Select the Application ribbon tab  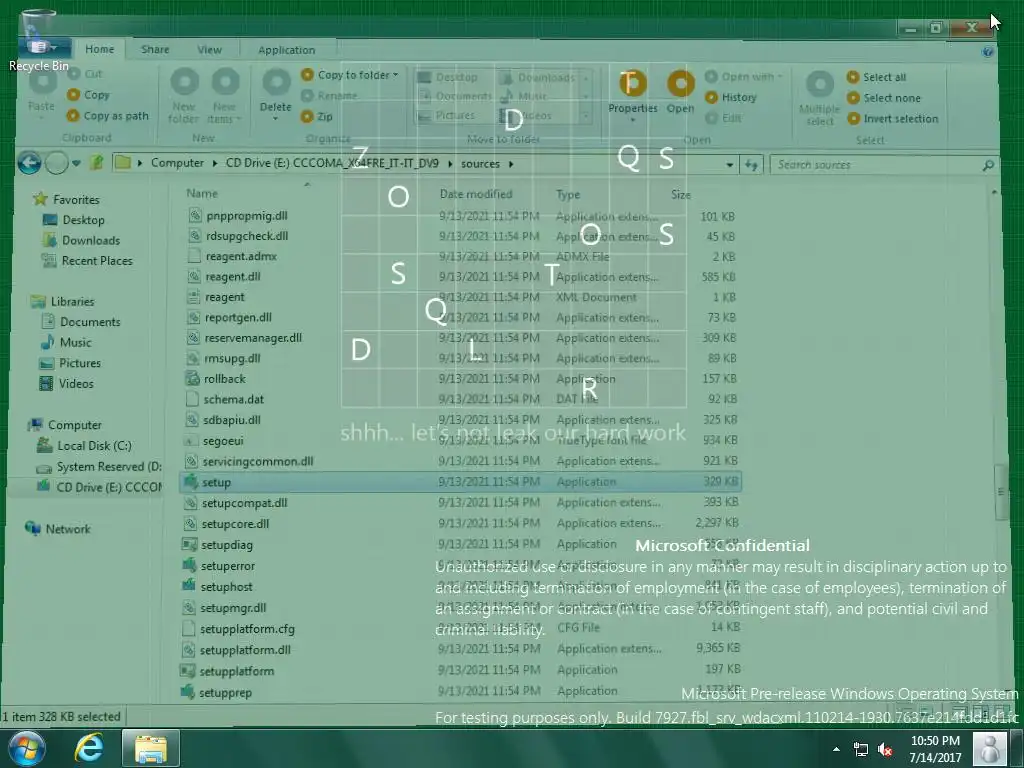coord(287,50)
